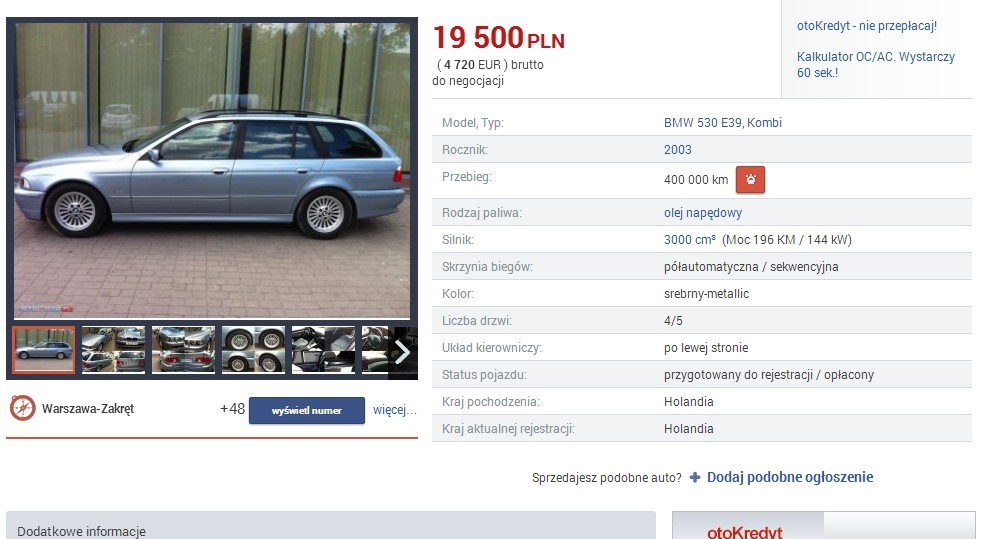Open the Kalkulator OC/AC link

(876, 65)
